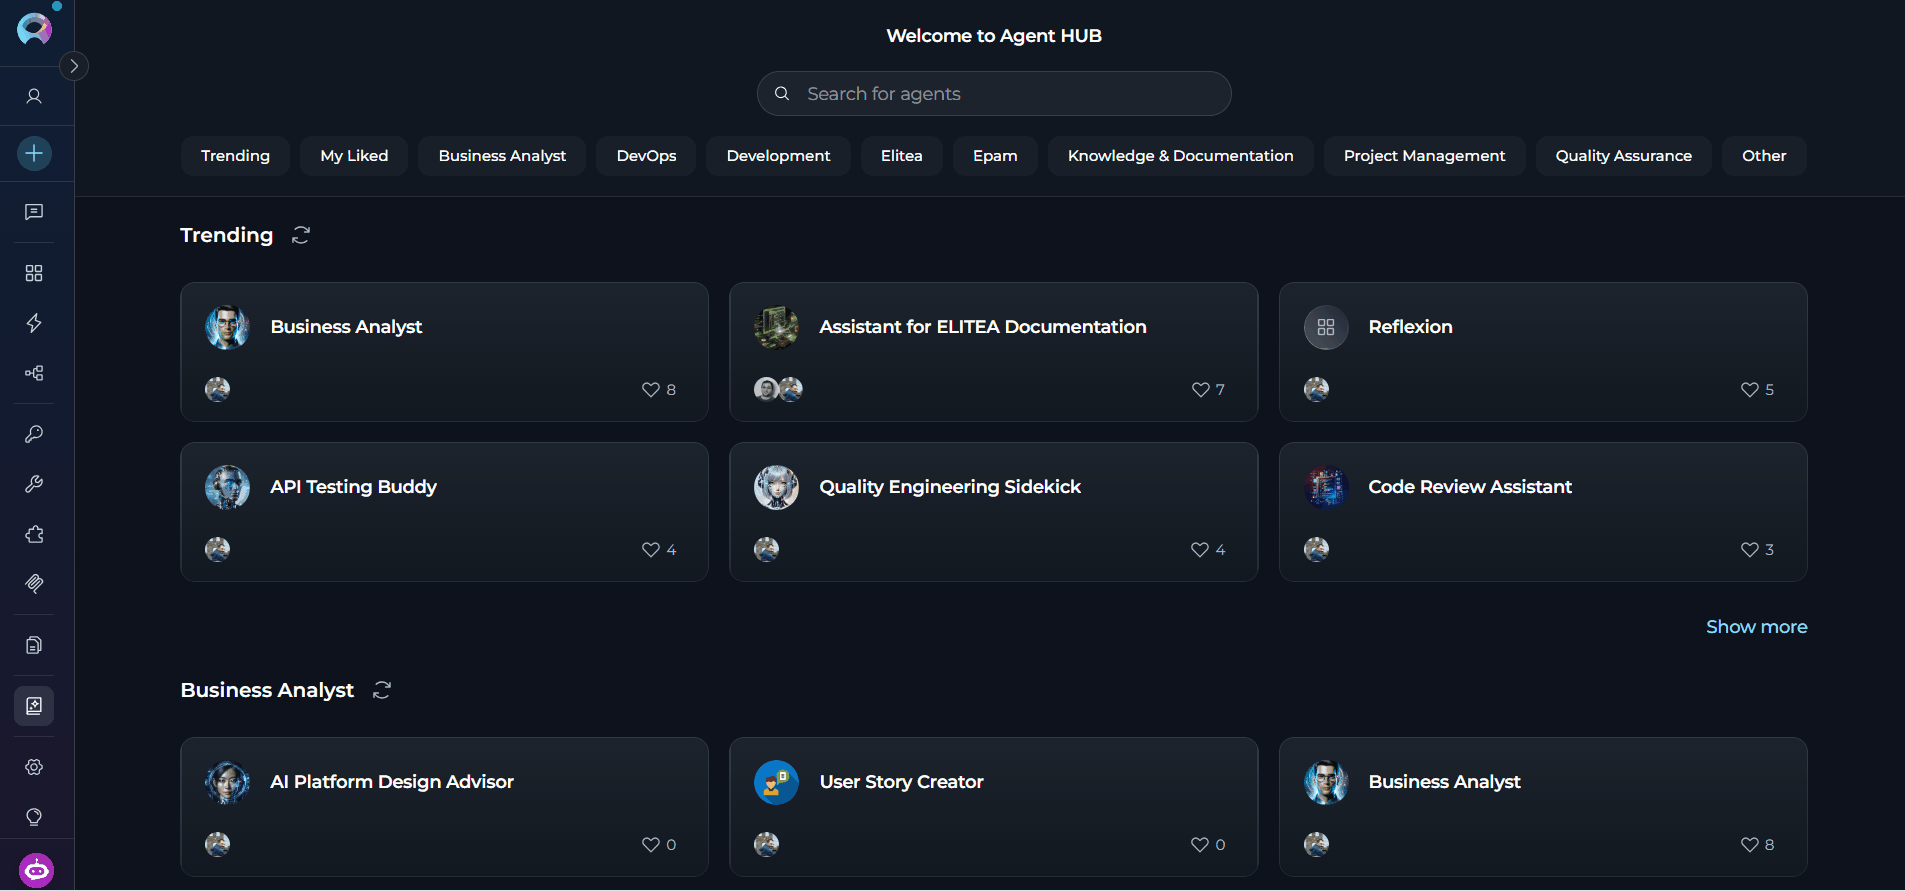Click the plus create-new button in sidebar
Viewport: 1905px width, 891px height.
click(34, 153)
